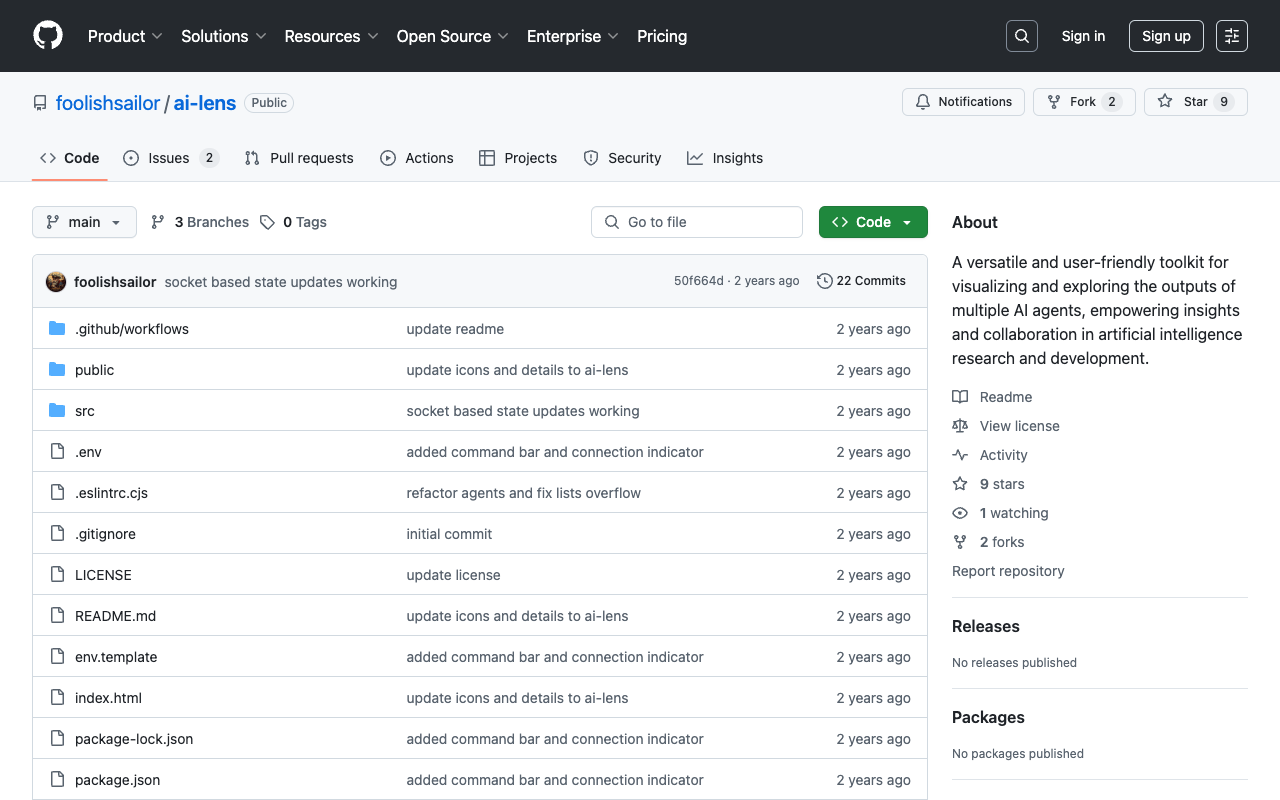Open the 'update license' commit message
Image resolution: width=1280 pixels, height=800 pixels.
[453, 575]
